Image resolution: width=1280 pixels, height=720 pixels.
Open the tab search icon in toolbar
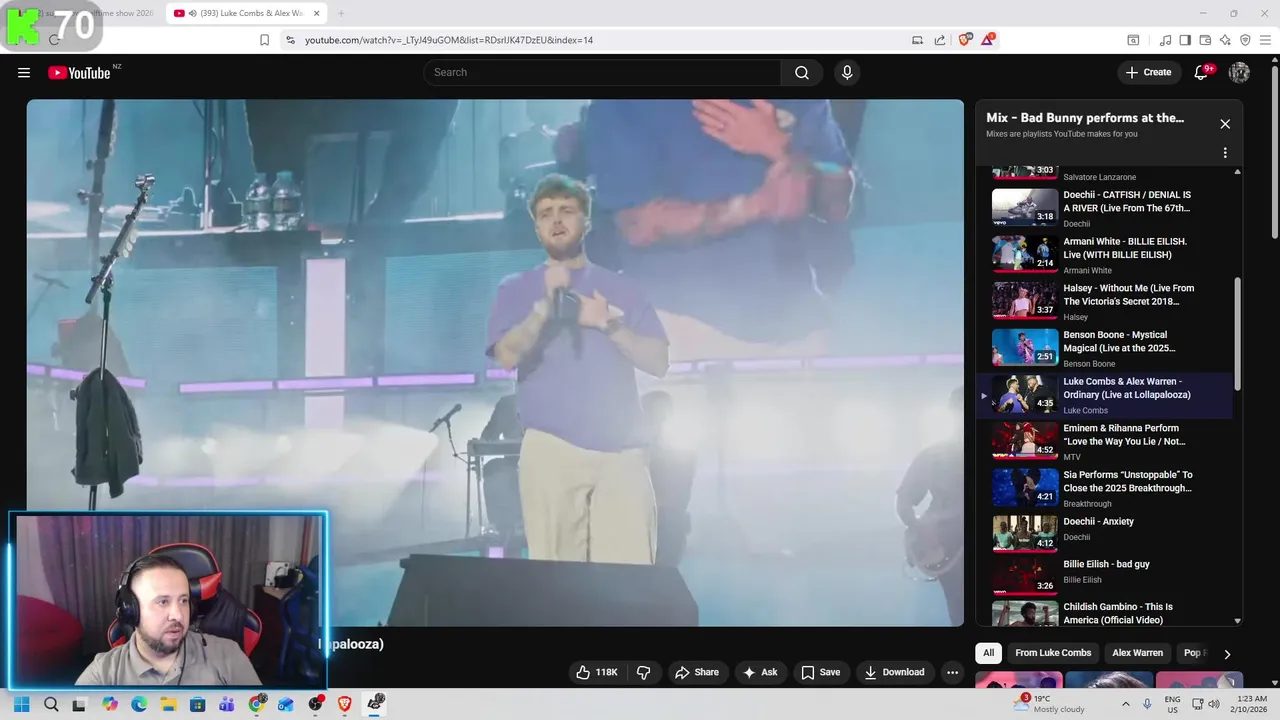[1133, 40]
